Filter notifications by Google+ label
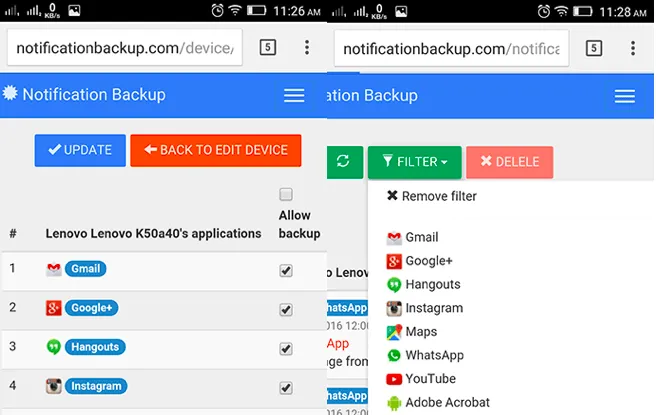This screenshot has height=415, width=656. 429,261
